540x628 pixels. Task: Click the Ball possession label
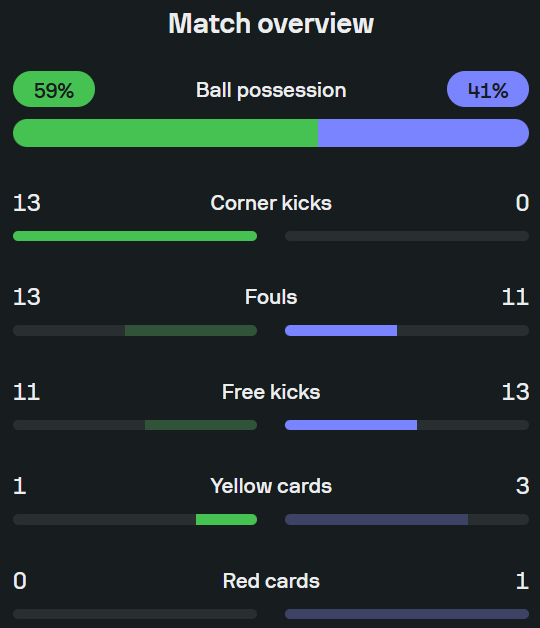pyautogui.click(x=271, y=90)
